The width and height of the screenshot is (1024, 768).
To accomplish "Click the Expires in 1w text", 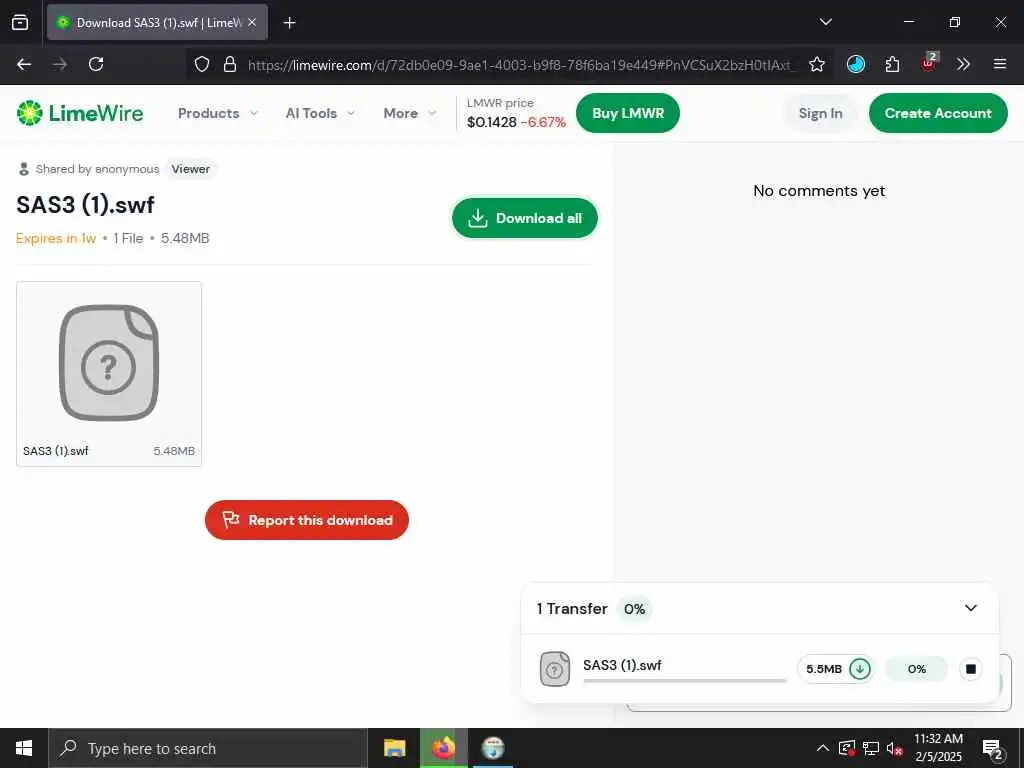I will pyautogui.click(x=56, y=238).
